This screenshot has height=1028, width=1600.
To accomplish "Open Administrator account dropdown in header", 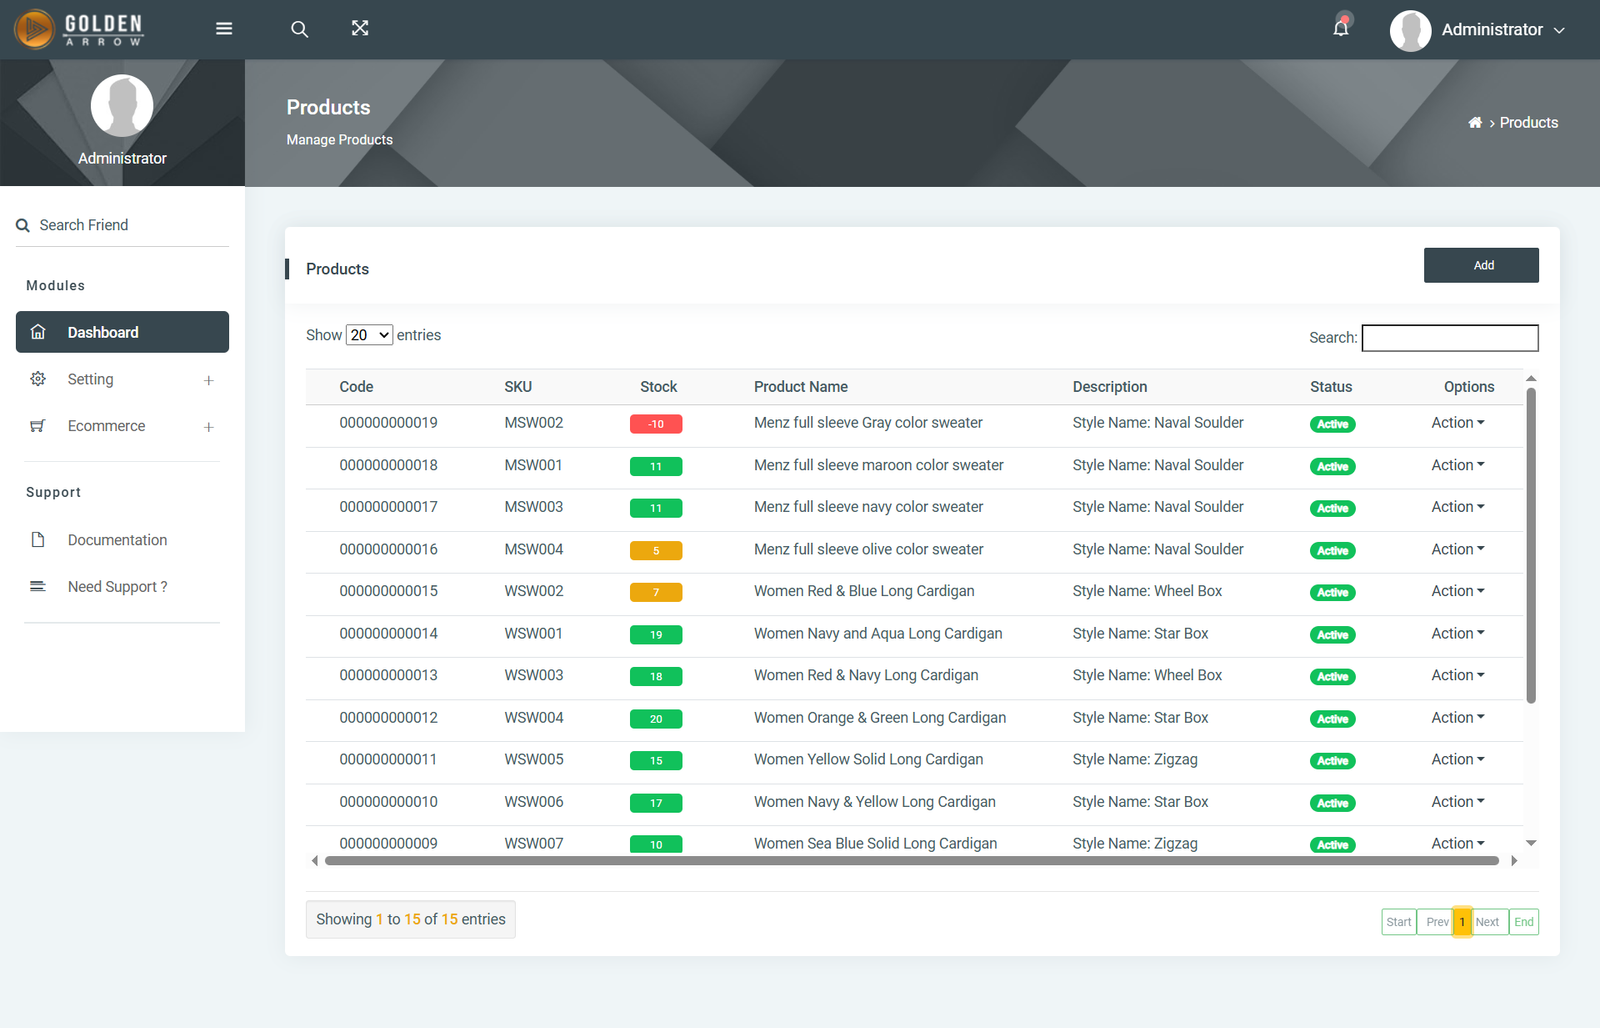I will 1478,30.
